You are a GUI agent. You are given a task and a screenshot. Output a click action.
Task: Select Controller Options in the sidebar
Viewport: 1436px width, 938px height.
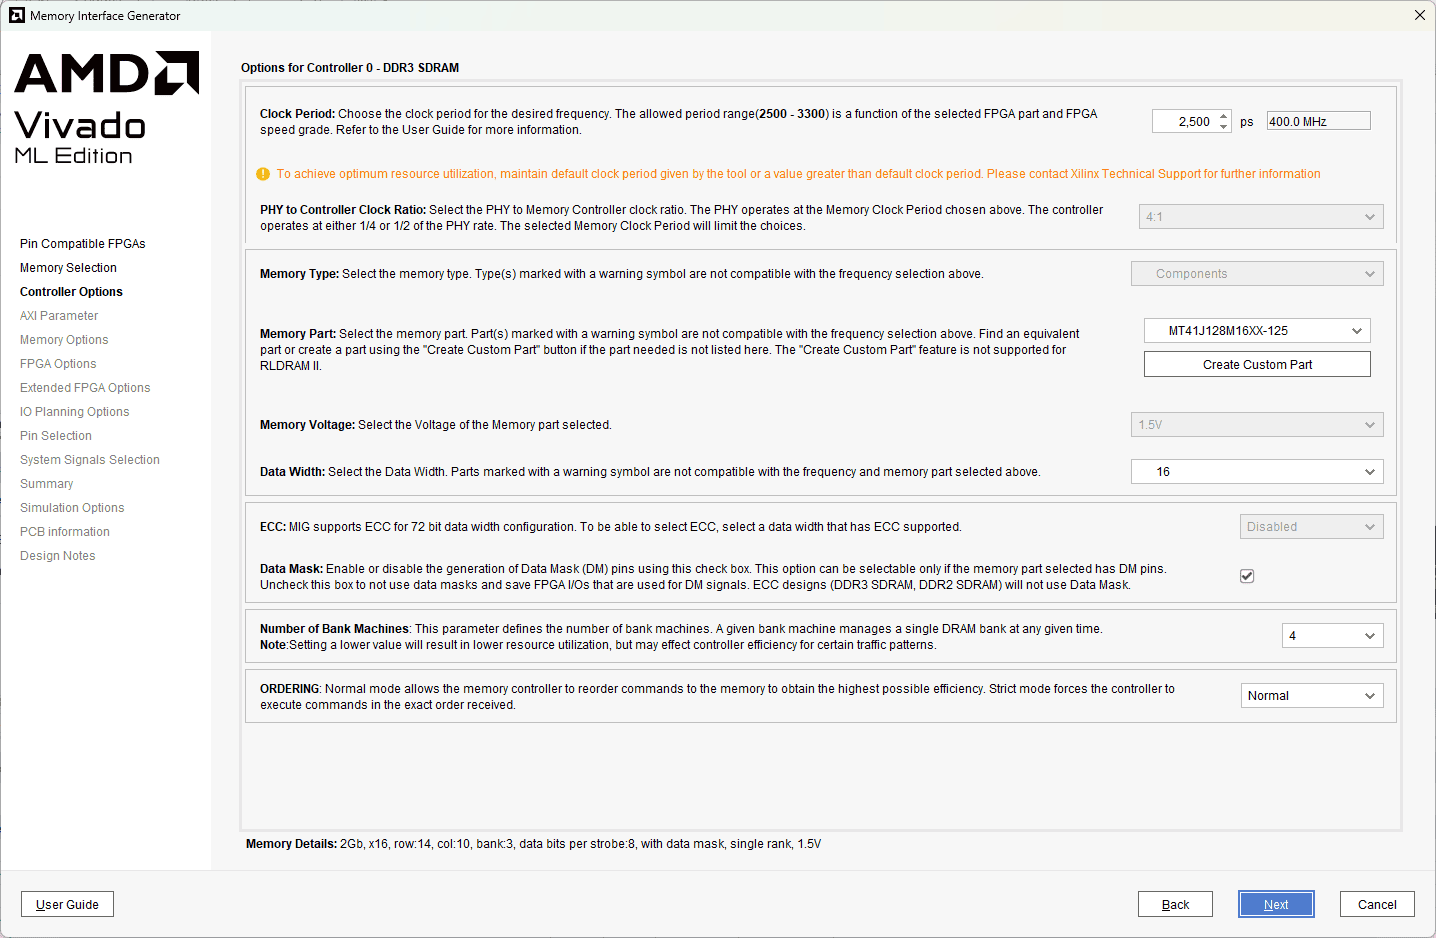pos(71,292)
